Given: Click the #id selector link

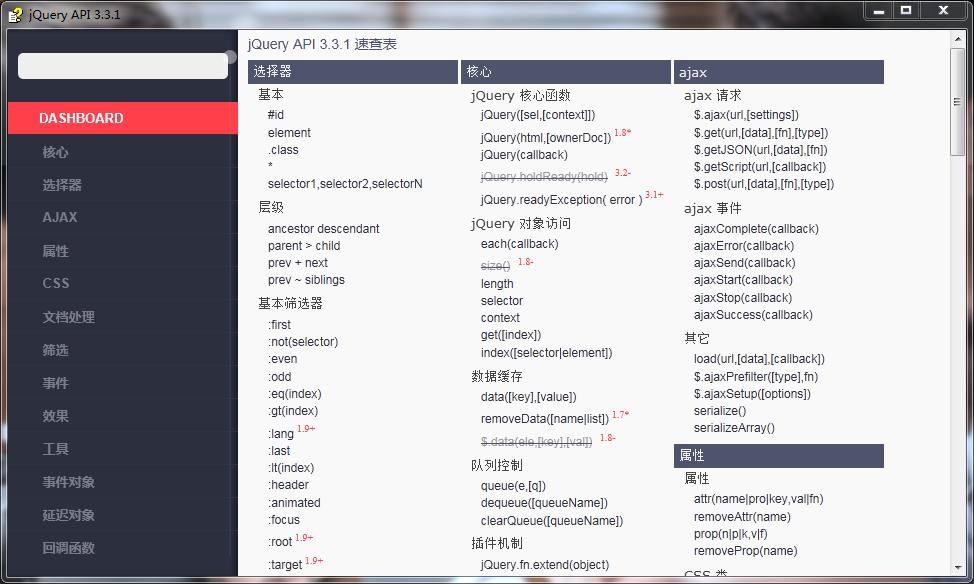Looking at the screenshot, I should tap(276, 115).
